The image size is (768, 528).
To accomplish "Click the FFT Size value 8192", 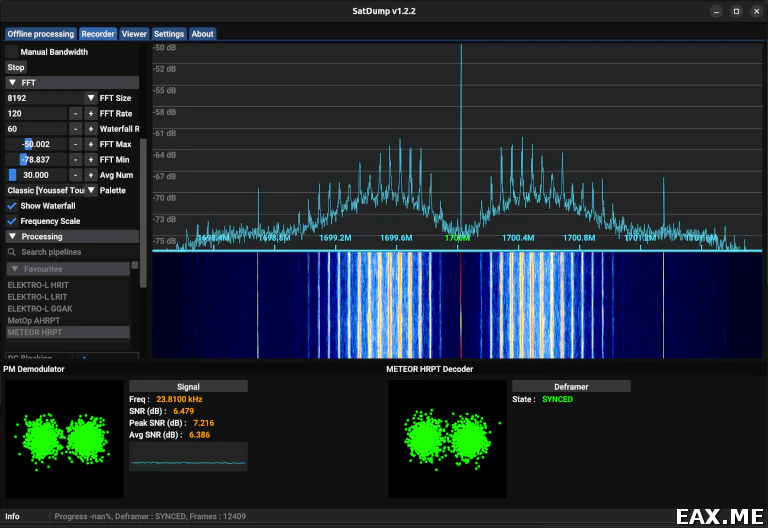I will 45,98.
